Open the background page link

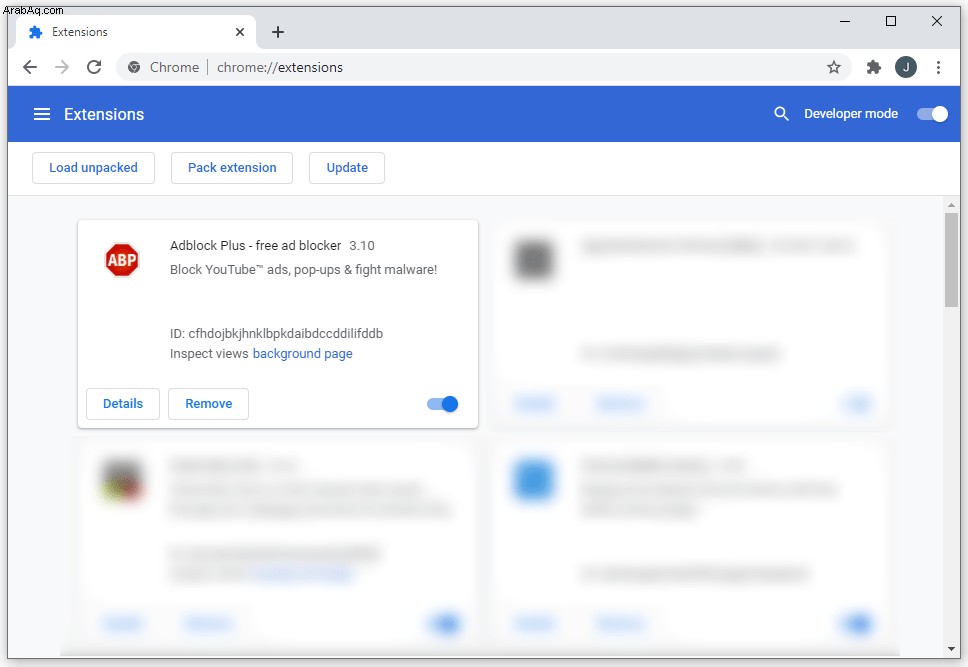[302, 354]
